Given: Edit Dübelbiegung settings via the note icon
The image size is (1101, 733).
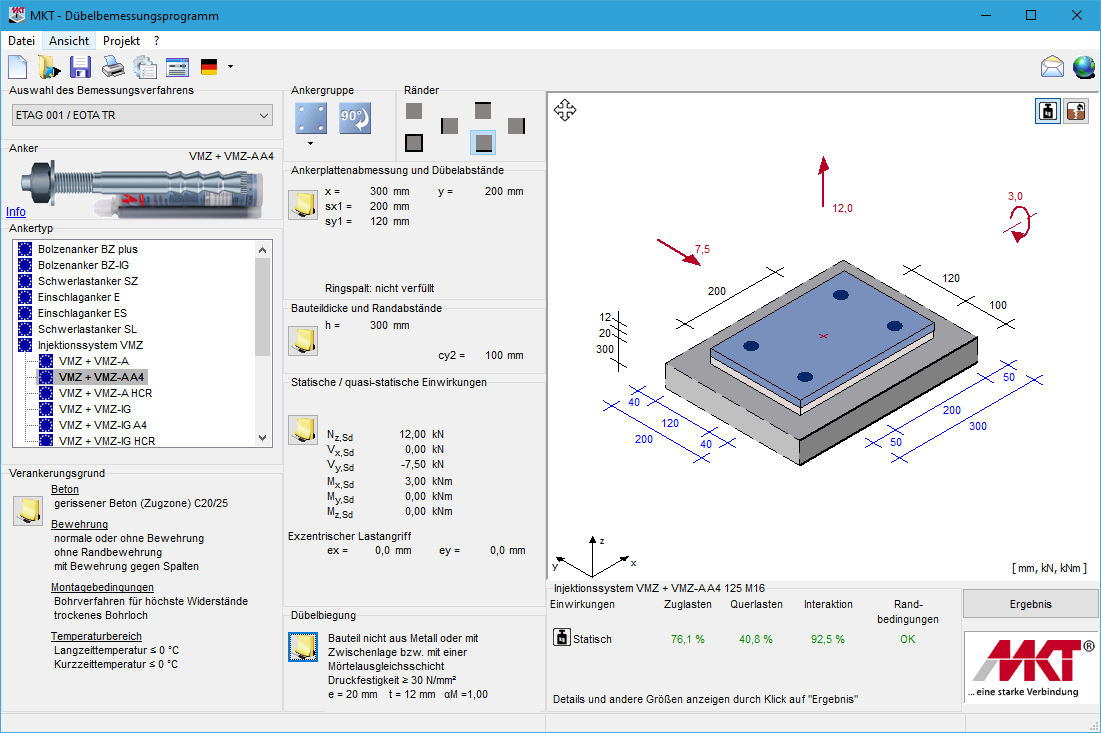Looking at the screenshot, I should pos(303,647).
